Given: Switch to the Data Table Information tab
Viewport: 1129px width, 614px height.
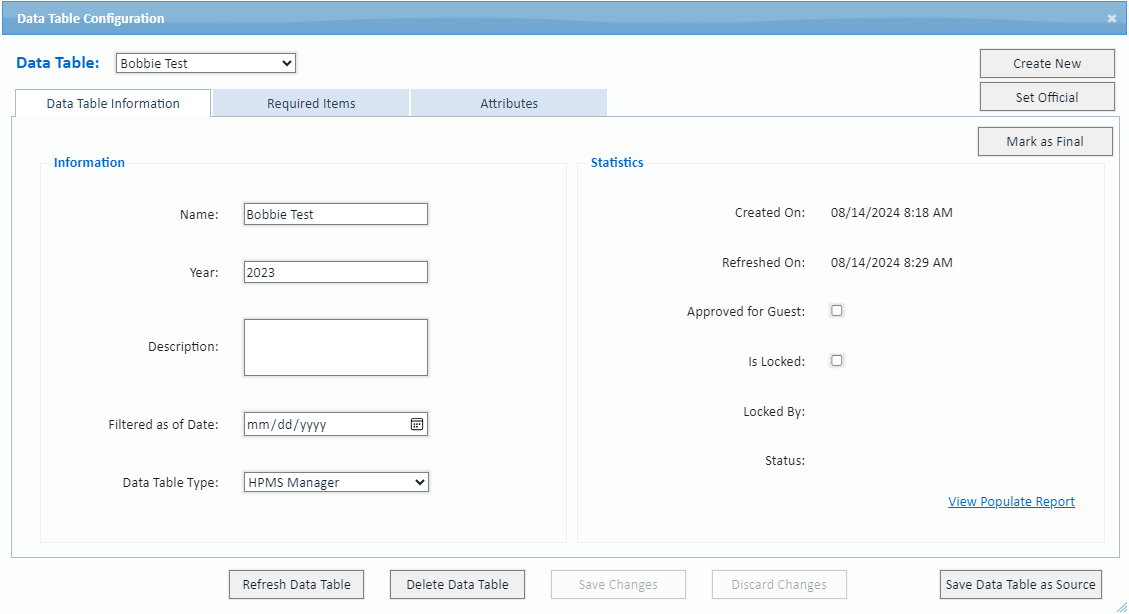Looking at the screenshot, I should click(113, 103).
